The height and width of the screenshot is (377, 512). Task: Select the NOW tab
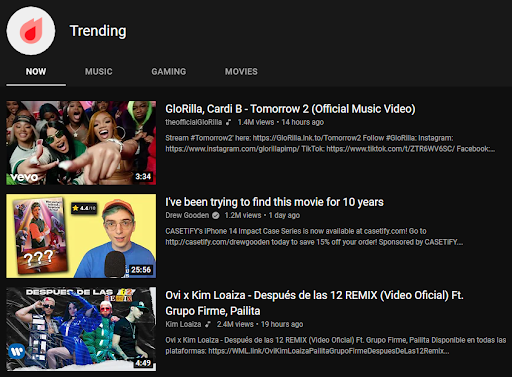coord(36,72)
